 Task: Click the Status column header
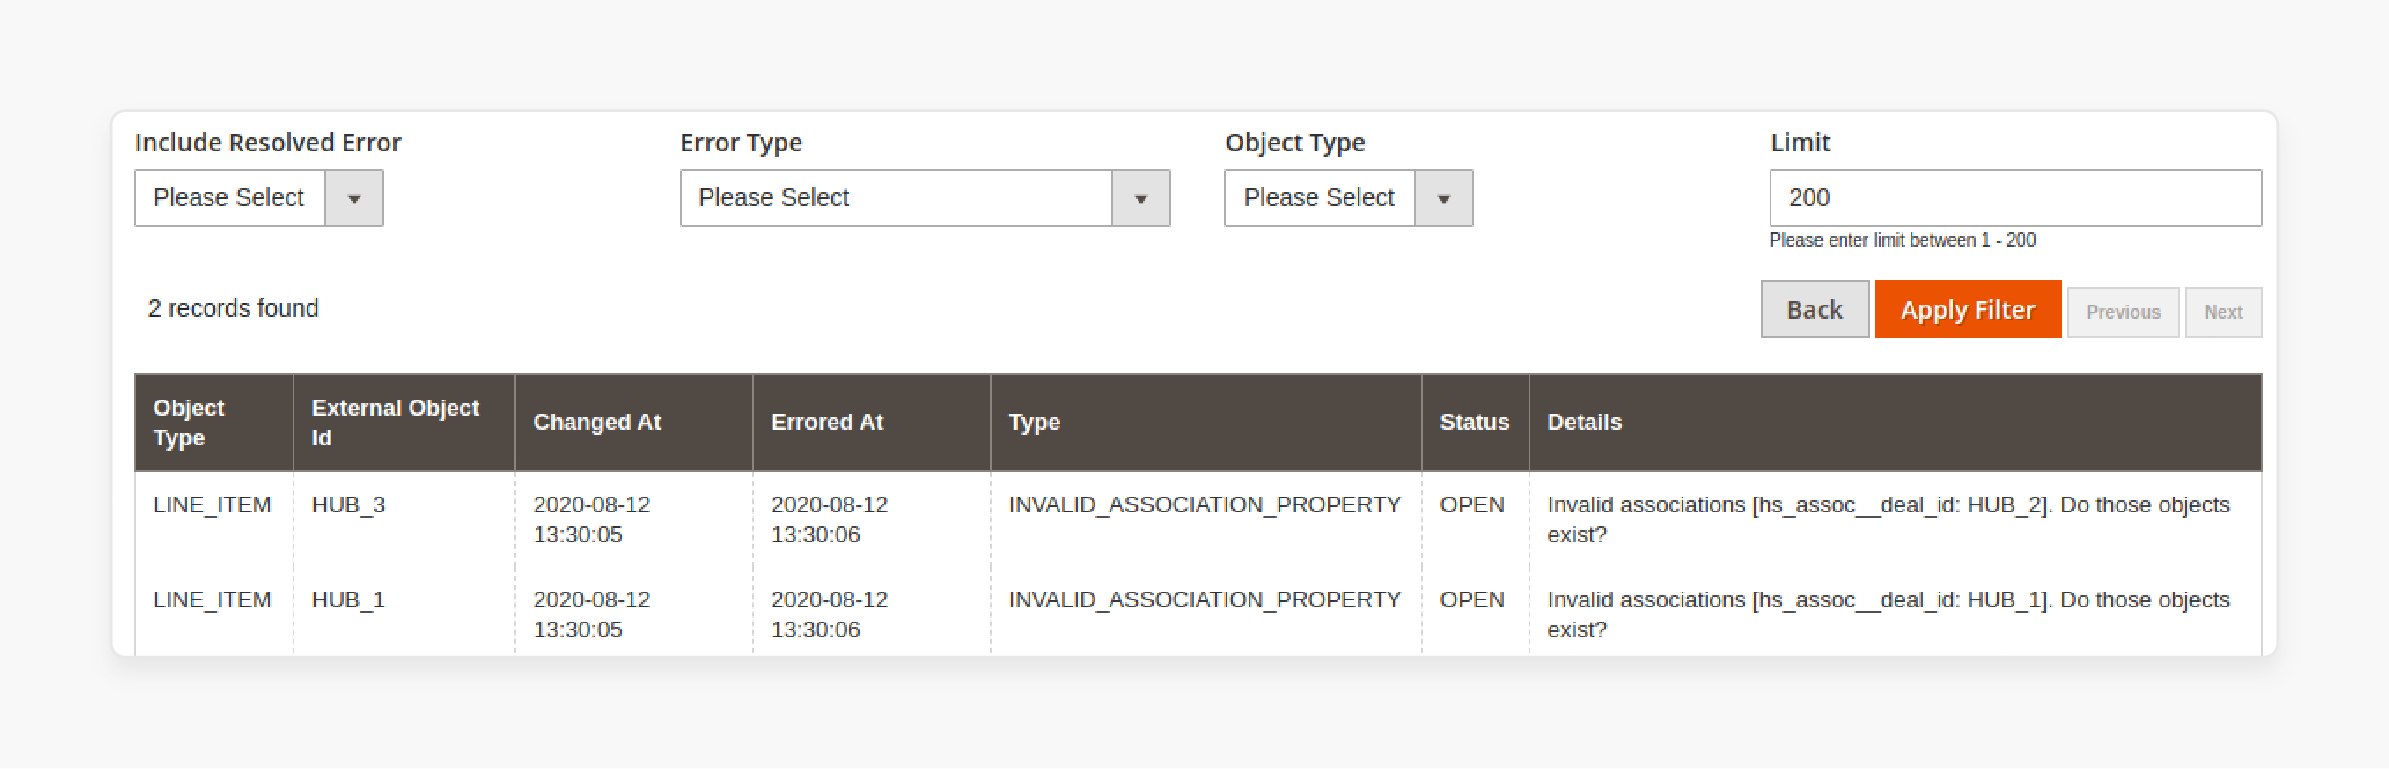click(1475, 423)
